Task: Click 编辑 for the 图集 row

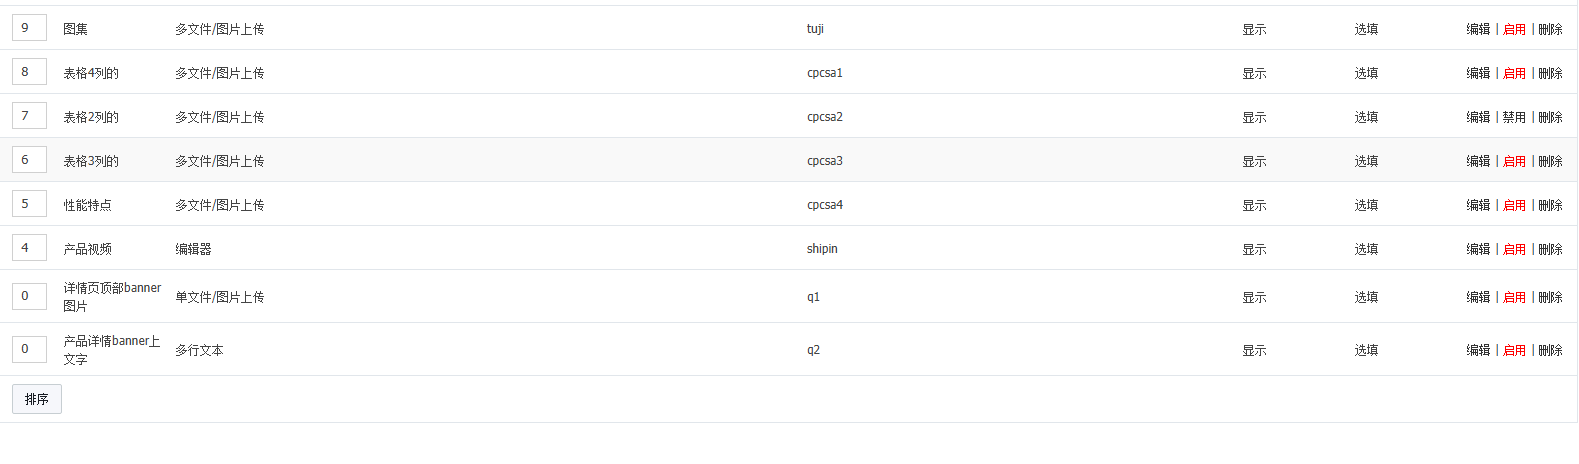Action: pos(1478,29)
